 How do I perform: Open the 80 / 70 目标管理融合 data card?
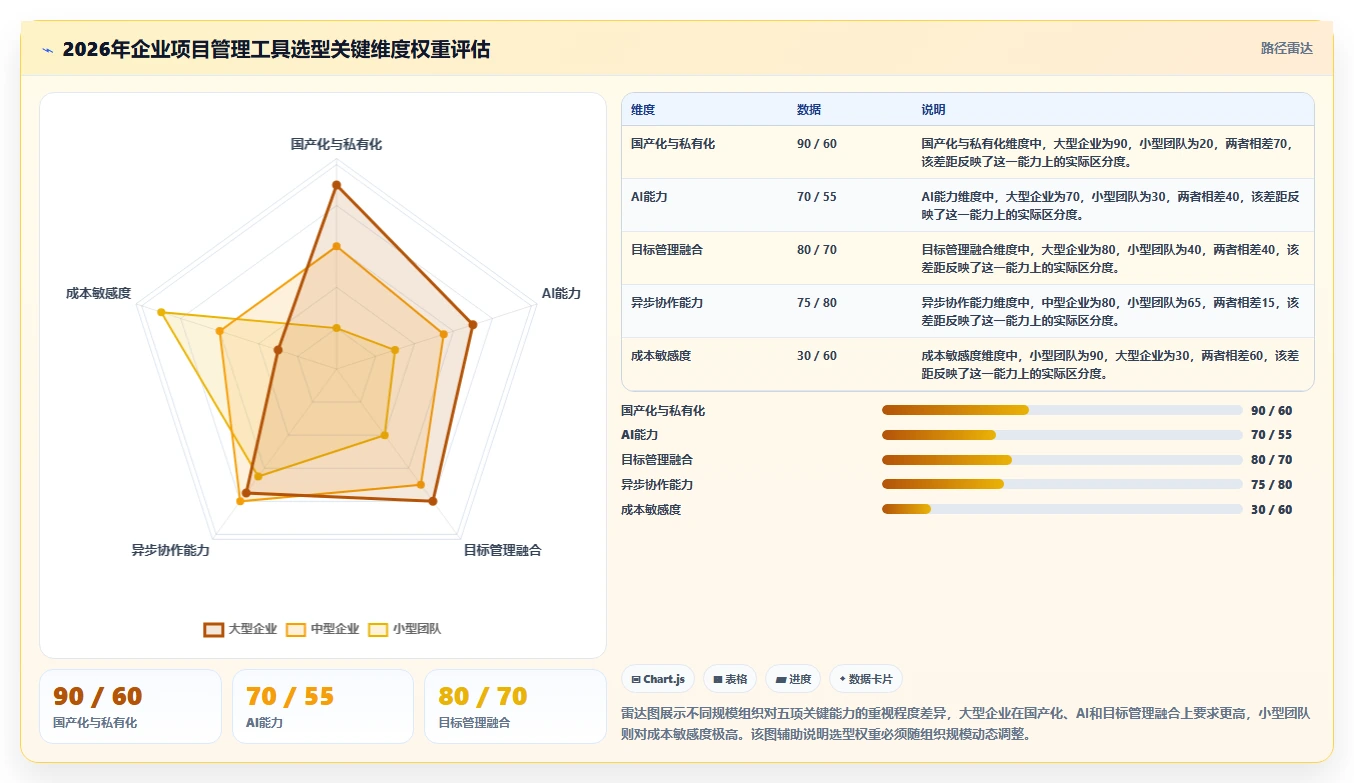point(515,707)
